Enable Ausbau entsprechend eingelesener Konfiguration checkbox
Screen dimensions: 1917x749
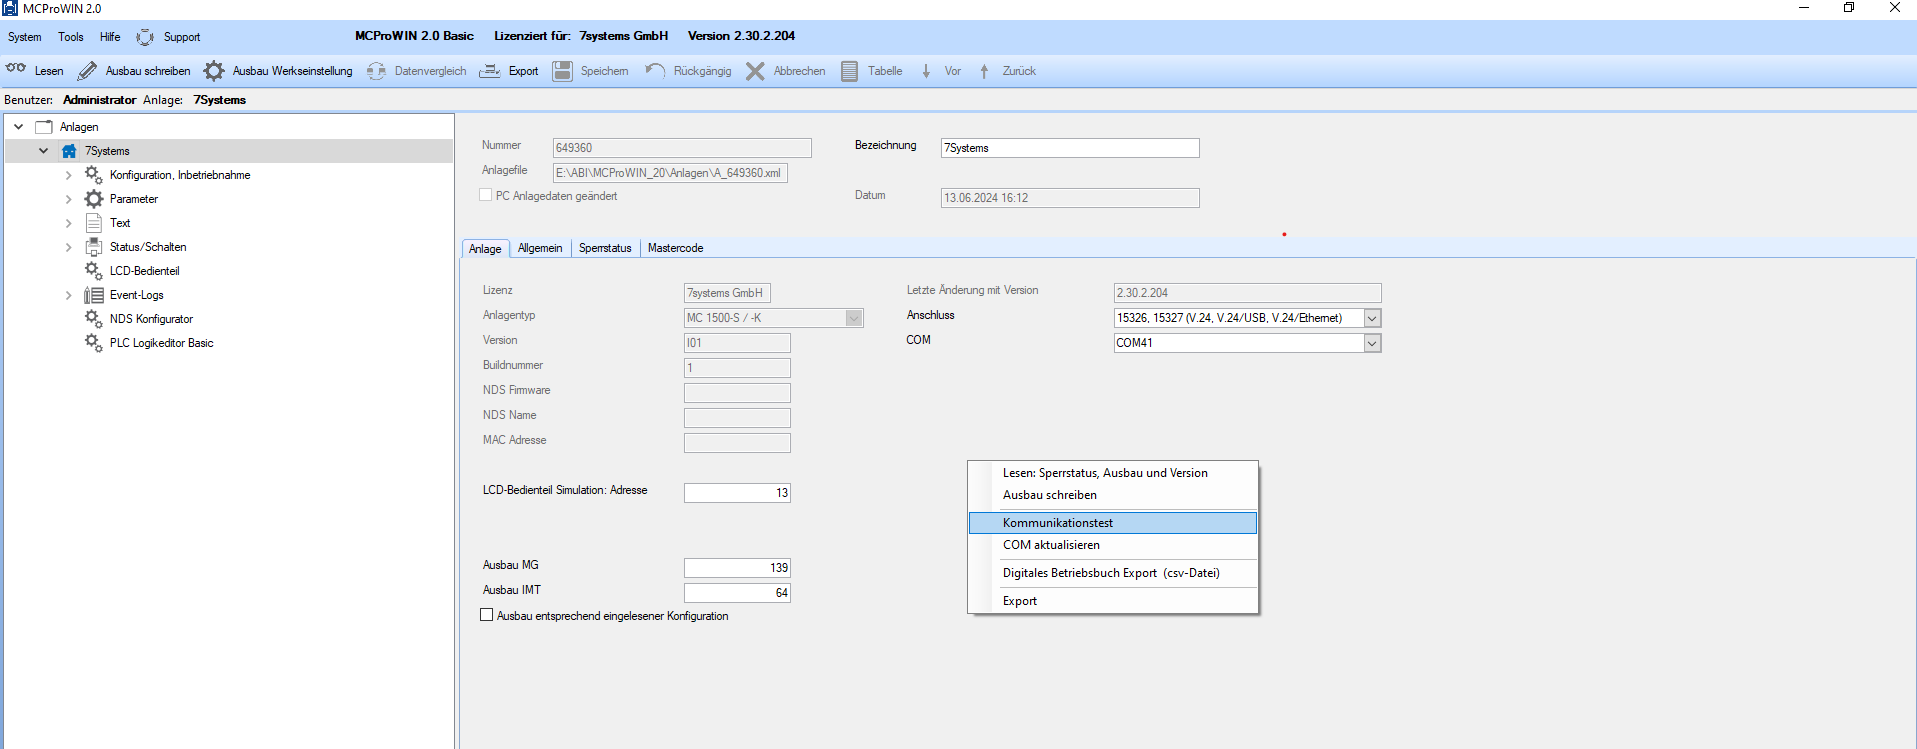coord(487,615)
